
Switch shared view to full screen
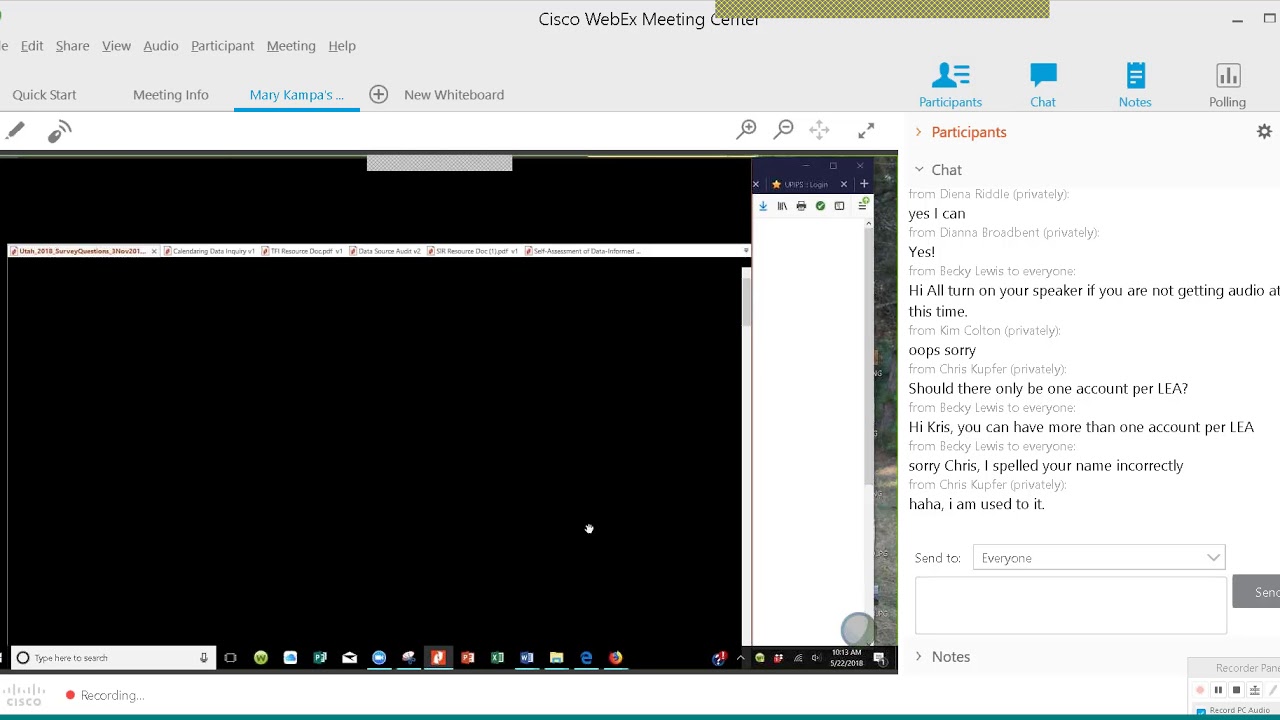click(866, 130)
